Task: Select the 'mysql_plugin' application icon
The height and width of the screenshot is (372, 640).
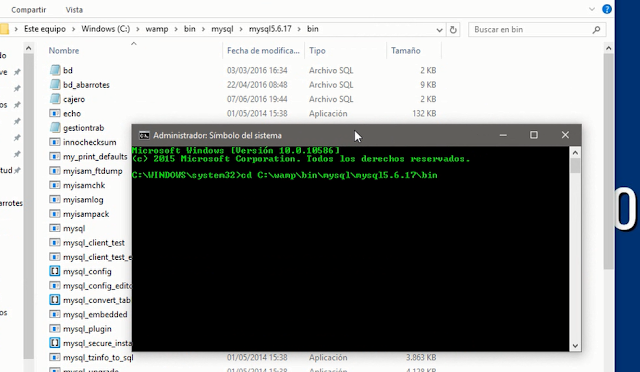Action: point(55,329)
